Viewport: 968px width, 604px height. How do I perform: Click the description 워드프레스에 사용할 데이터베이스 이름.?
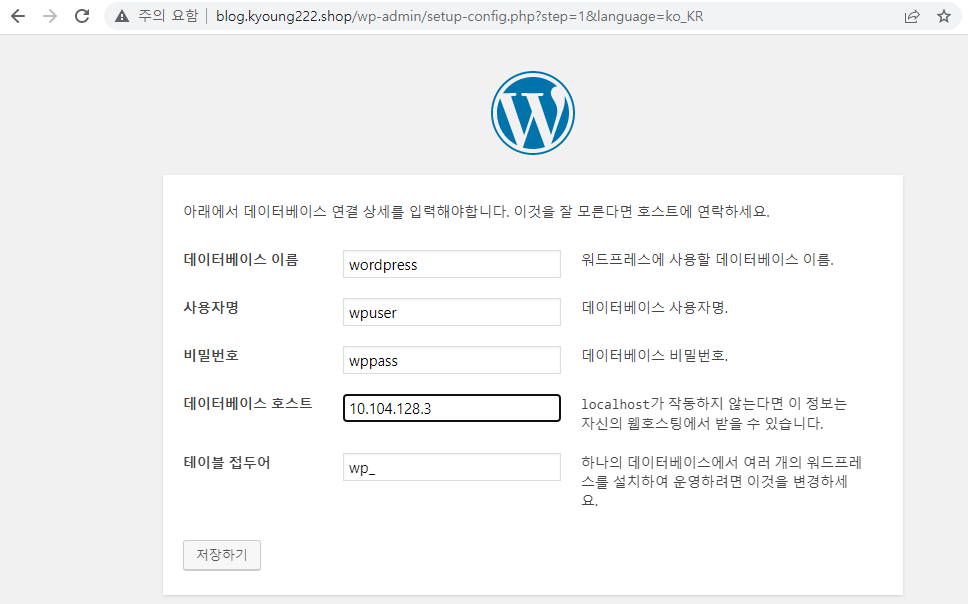click(707, 259)
